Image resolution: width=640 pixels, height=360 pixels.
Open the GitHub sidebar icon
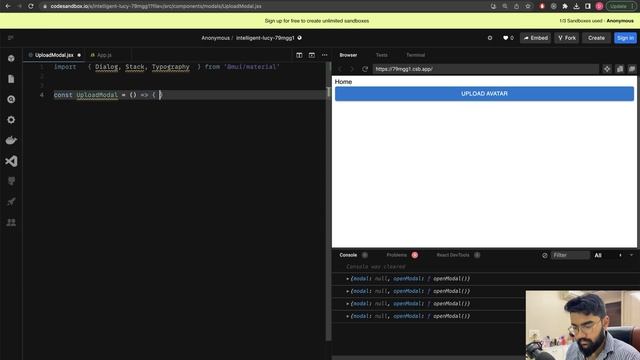[x=11, y=181]
